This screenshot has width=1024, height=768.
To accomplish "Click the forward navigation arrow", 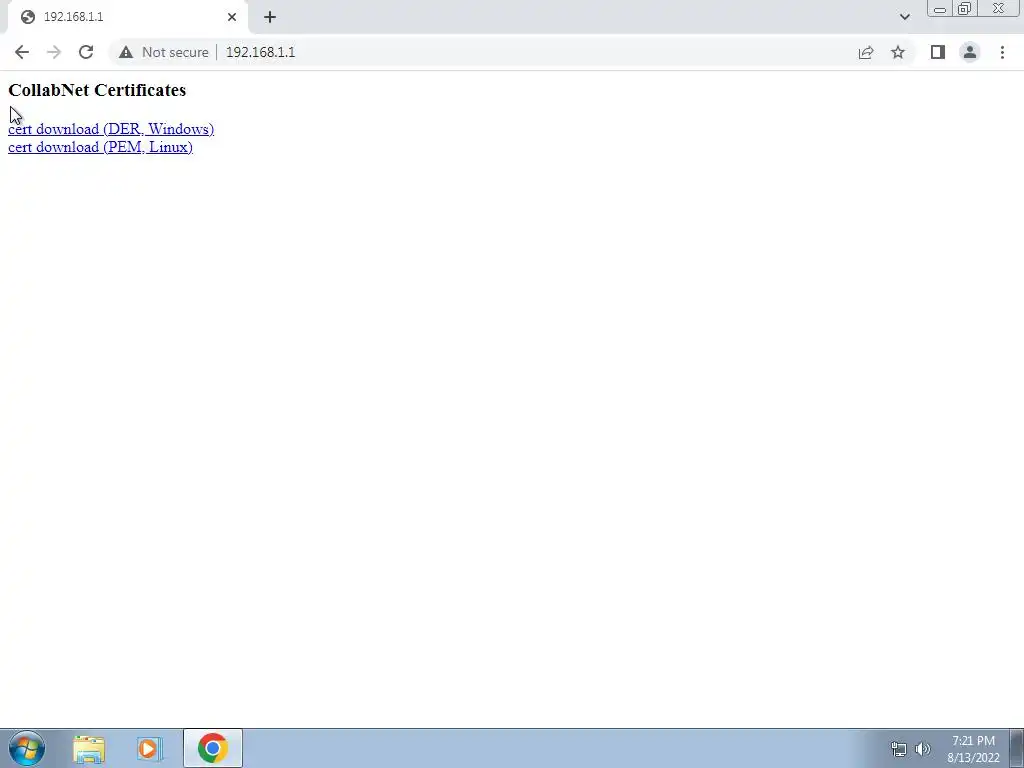I will [x=54, y=52].
